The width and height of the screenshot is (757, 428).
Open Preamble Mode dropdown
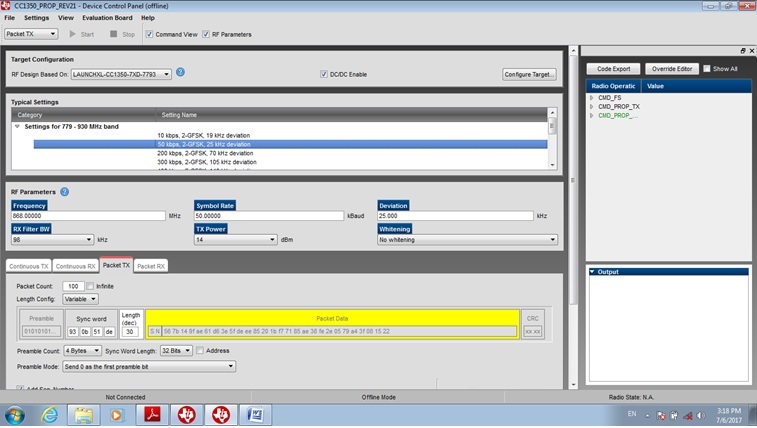(x=149, y=367)
